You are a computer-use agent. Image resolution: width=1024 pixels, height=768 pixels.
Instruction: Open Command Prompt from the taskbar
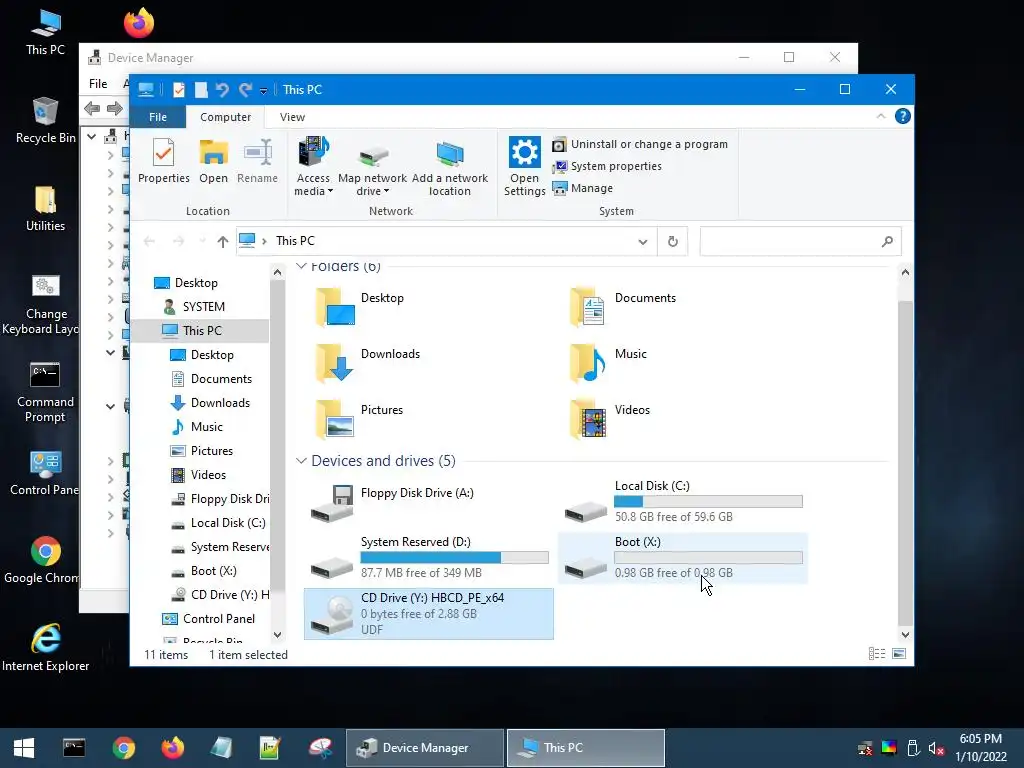[74, 748]
